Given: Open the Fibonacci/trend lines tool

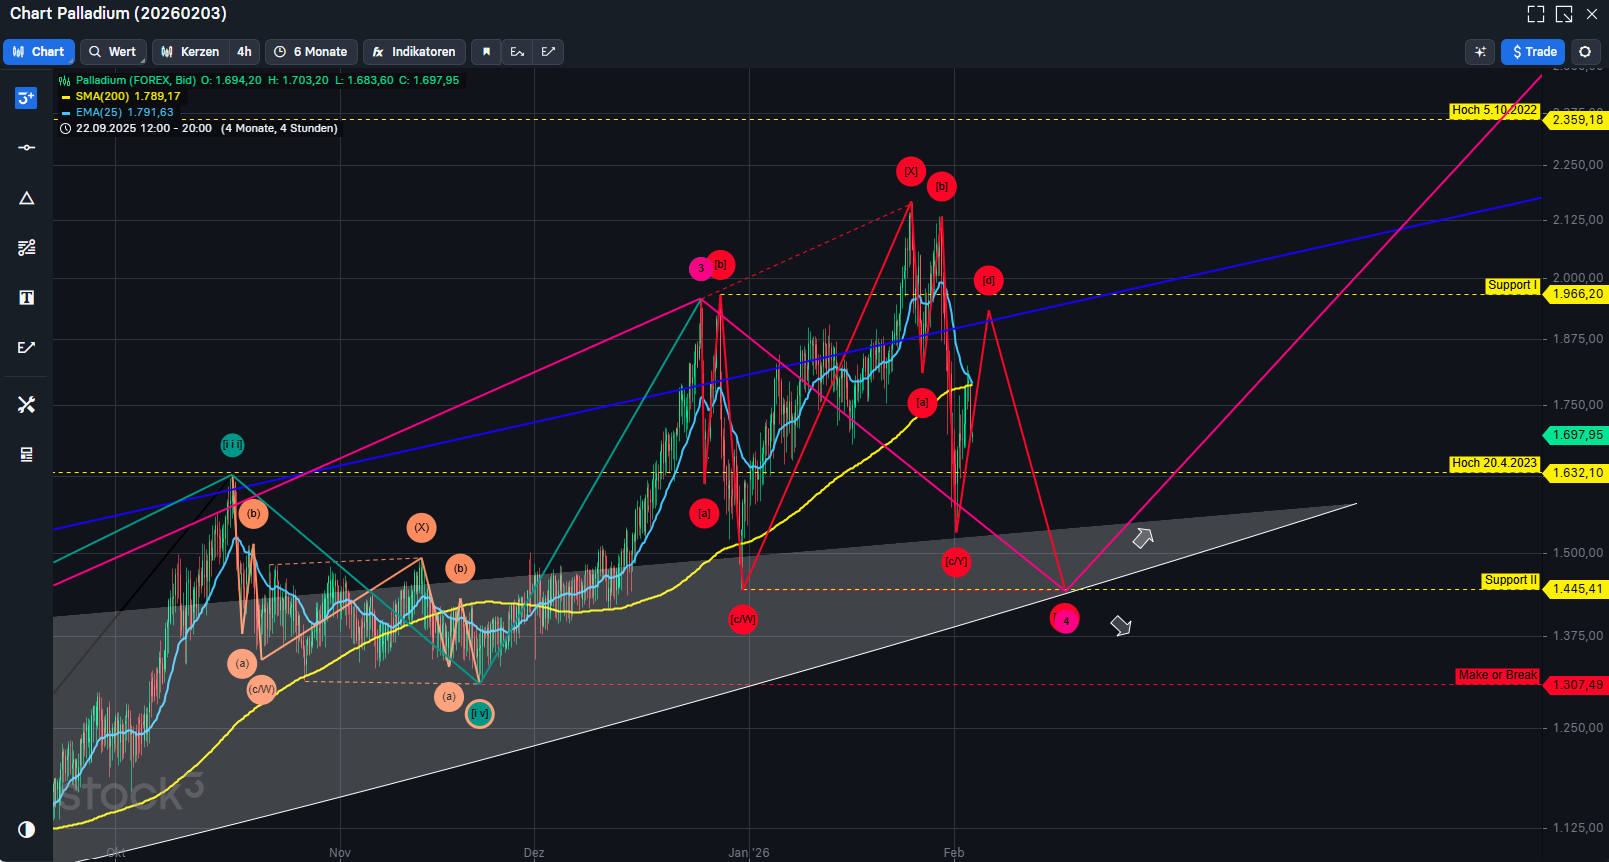Looking at the screenshot, I should 27,248.
